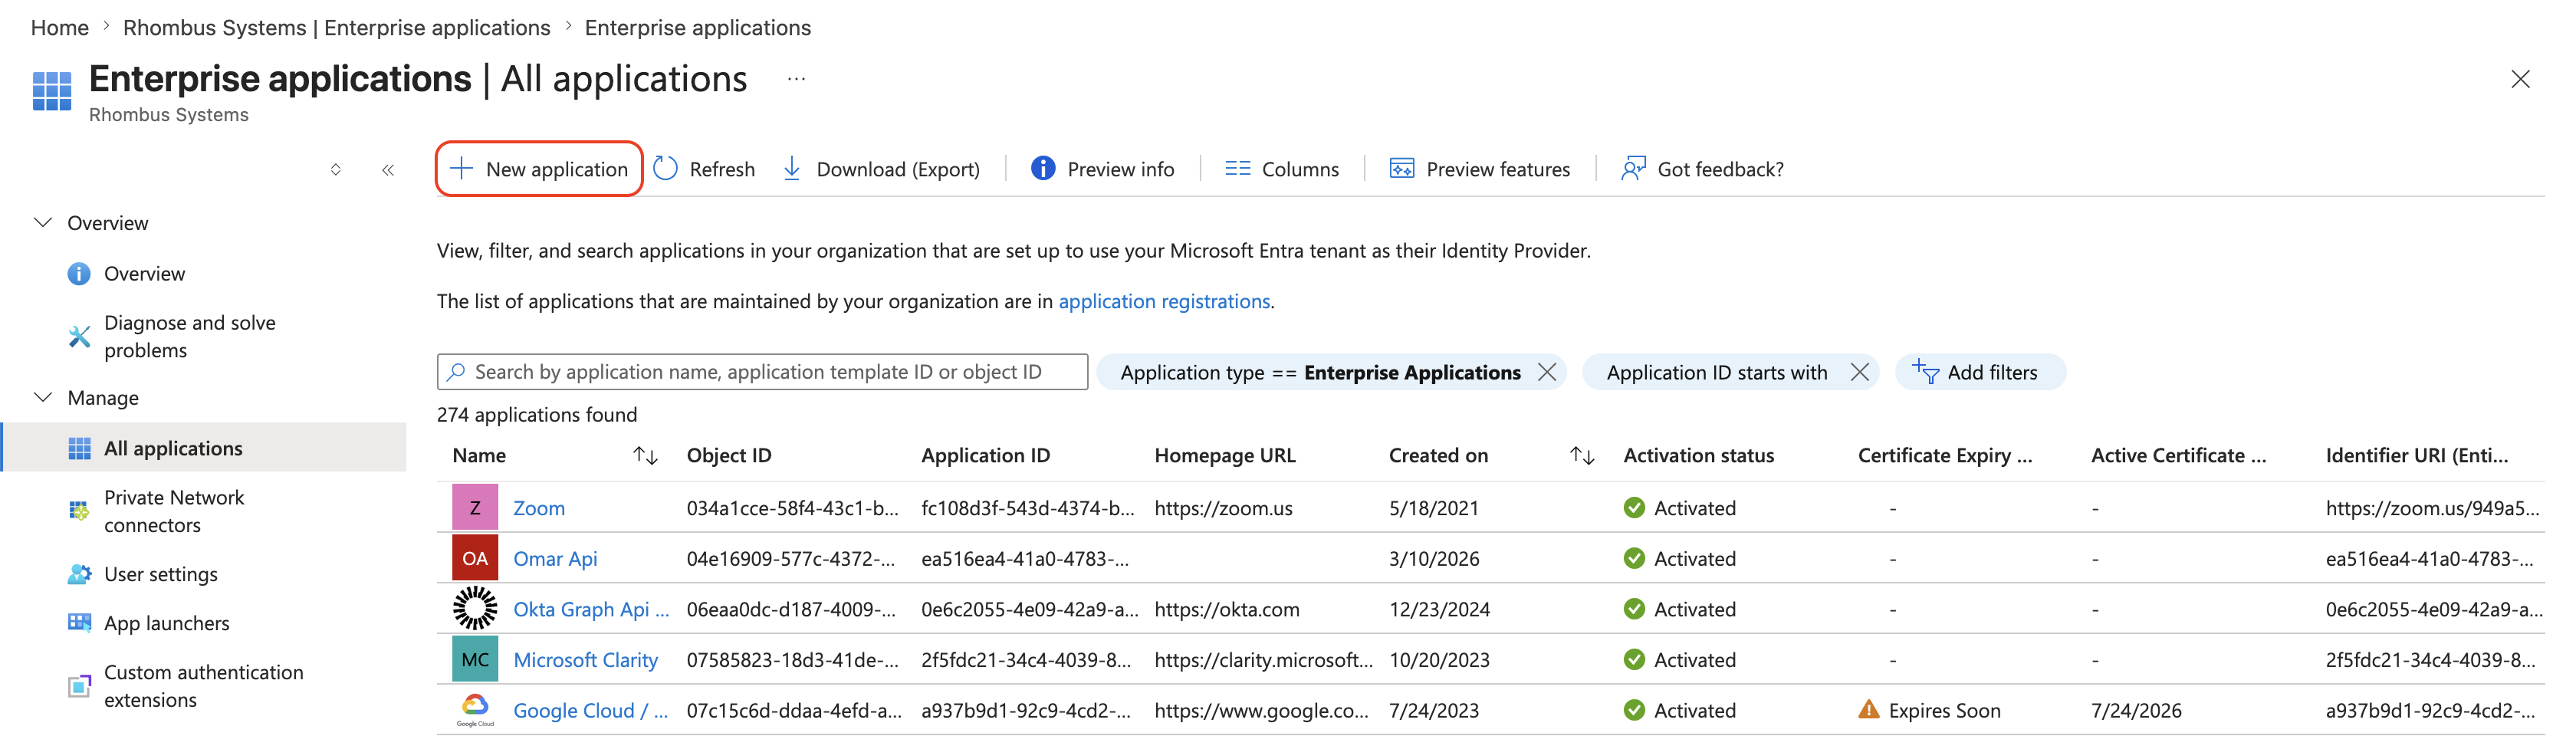Open Diagnose and solve problems
This screenshot has width=2576, height=736.
(x=190, y=336)
